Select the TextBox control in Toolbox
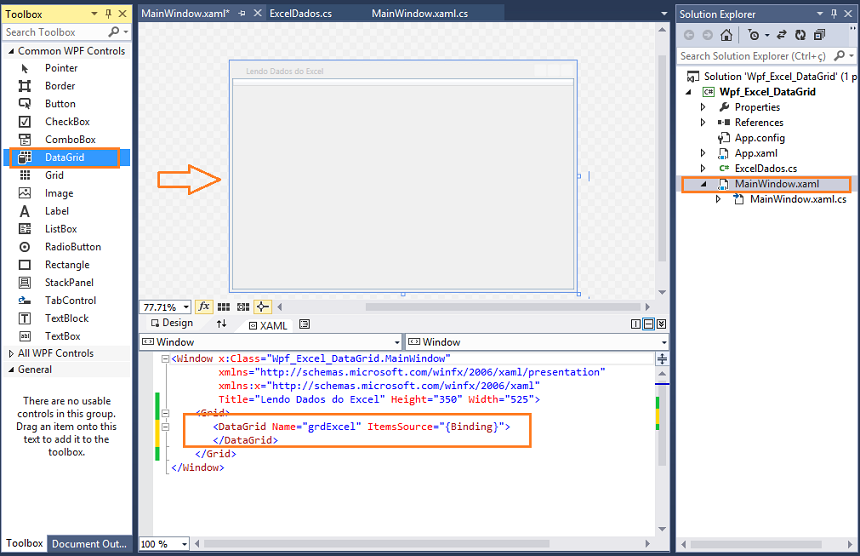 pyautogui.click(x=67, y=336)
